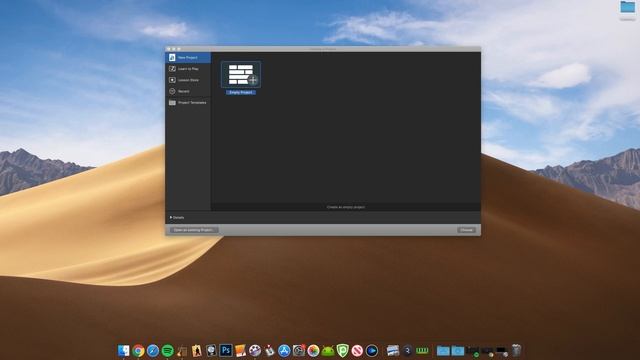The height and width of the screenshot is (360, 640).
Task: Show Recent projects in sidebar
Action: (x=188, y=91)
